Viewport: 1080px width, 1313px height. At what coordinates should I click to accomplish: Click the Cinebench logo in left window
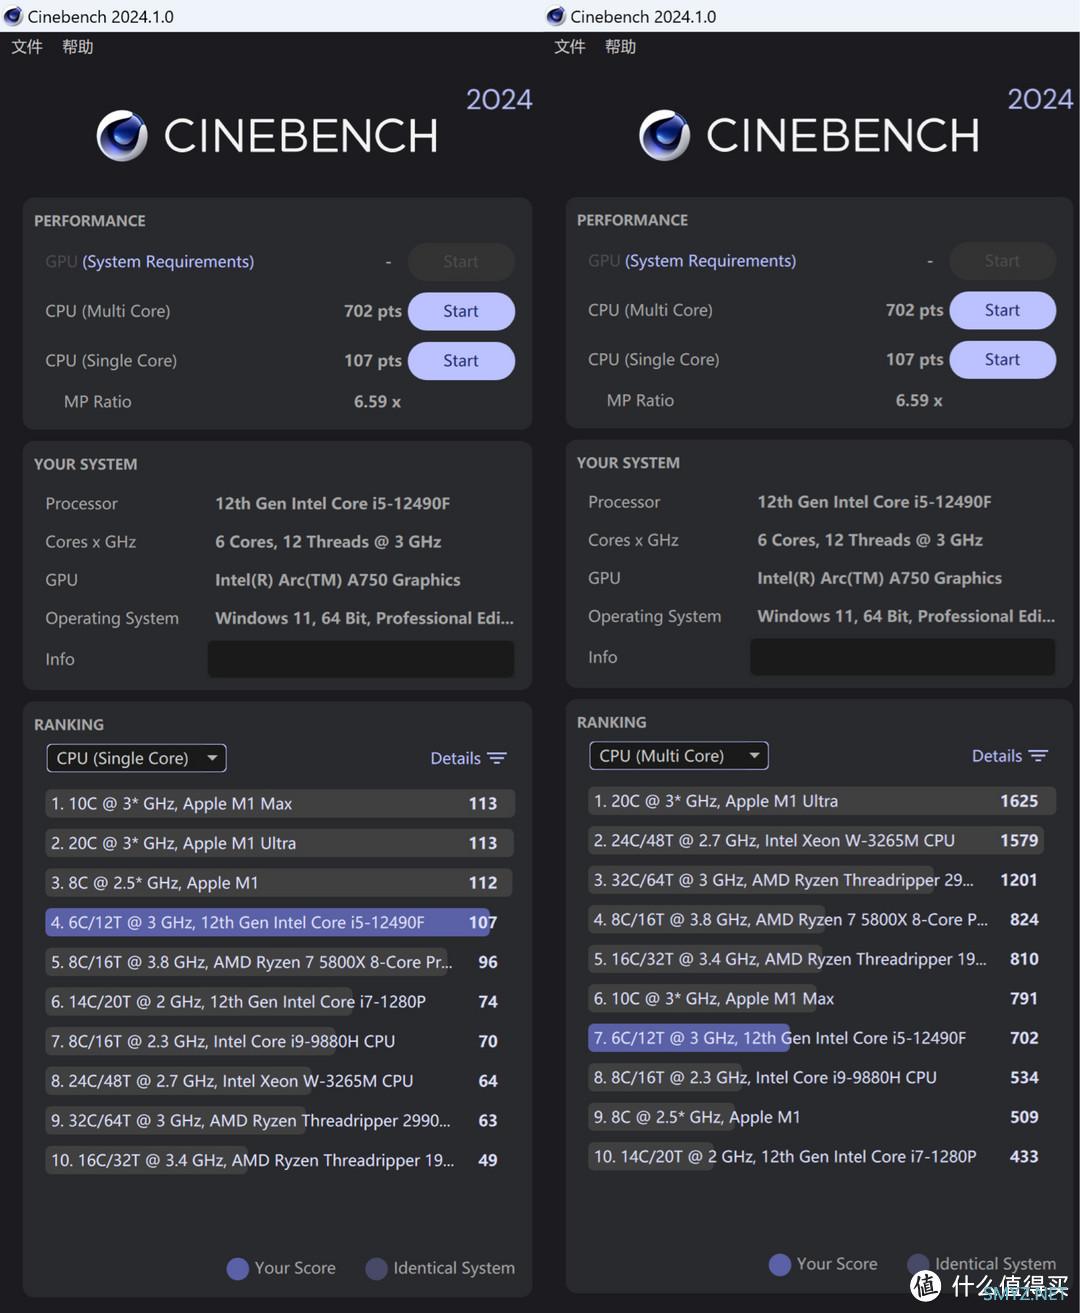pyautogui.click(x=122, y=136)
